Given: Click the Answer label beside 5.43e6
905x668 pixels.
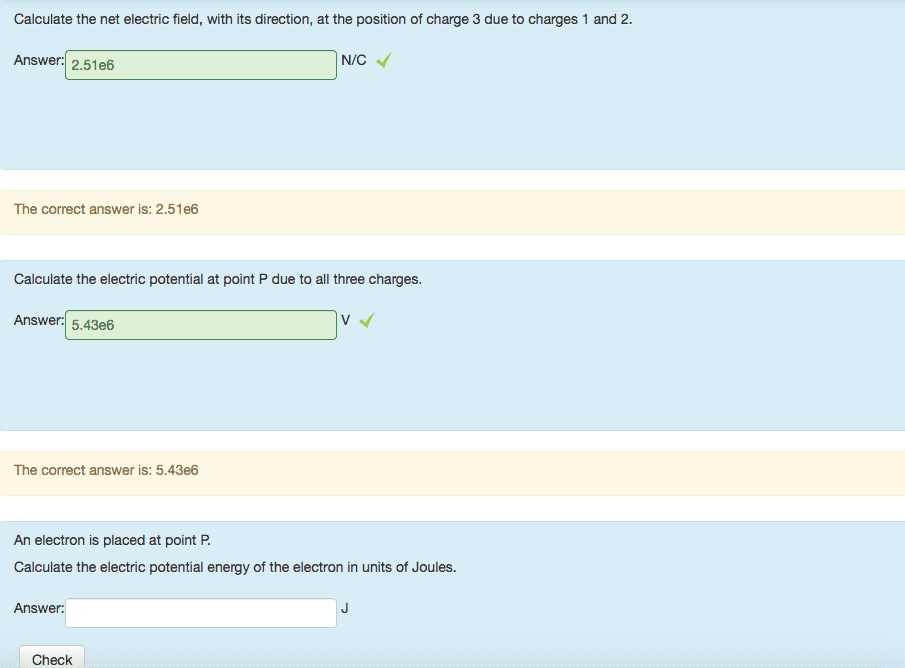Looking at the screenshot, I should (x=39, y=321).
